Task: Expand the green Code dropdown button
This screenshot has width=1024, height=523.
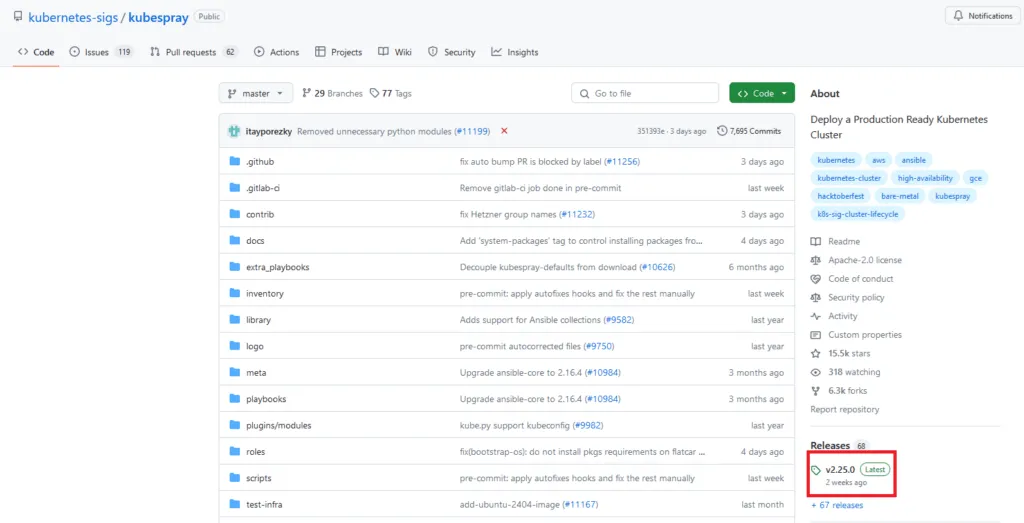Action: click(x=761, y=93)
